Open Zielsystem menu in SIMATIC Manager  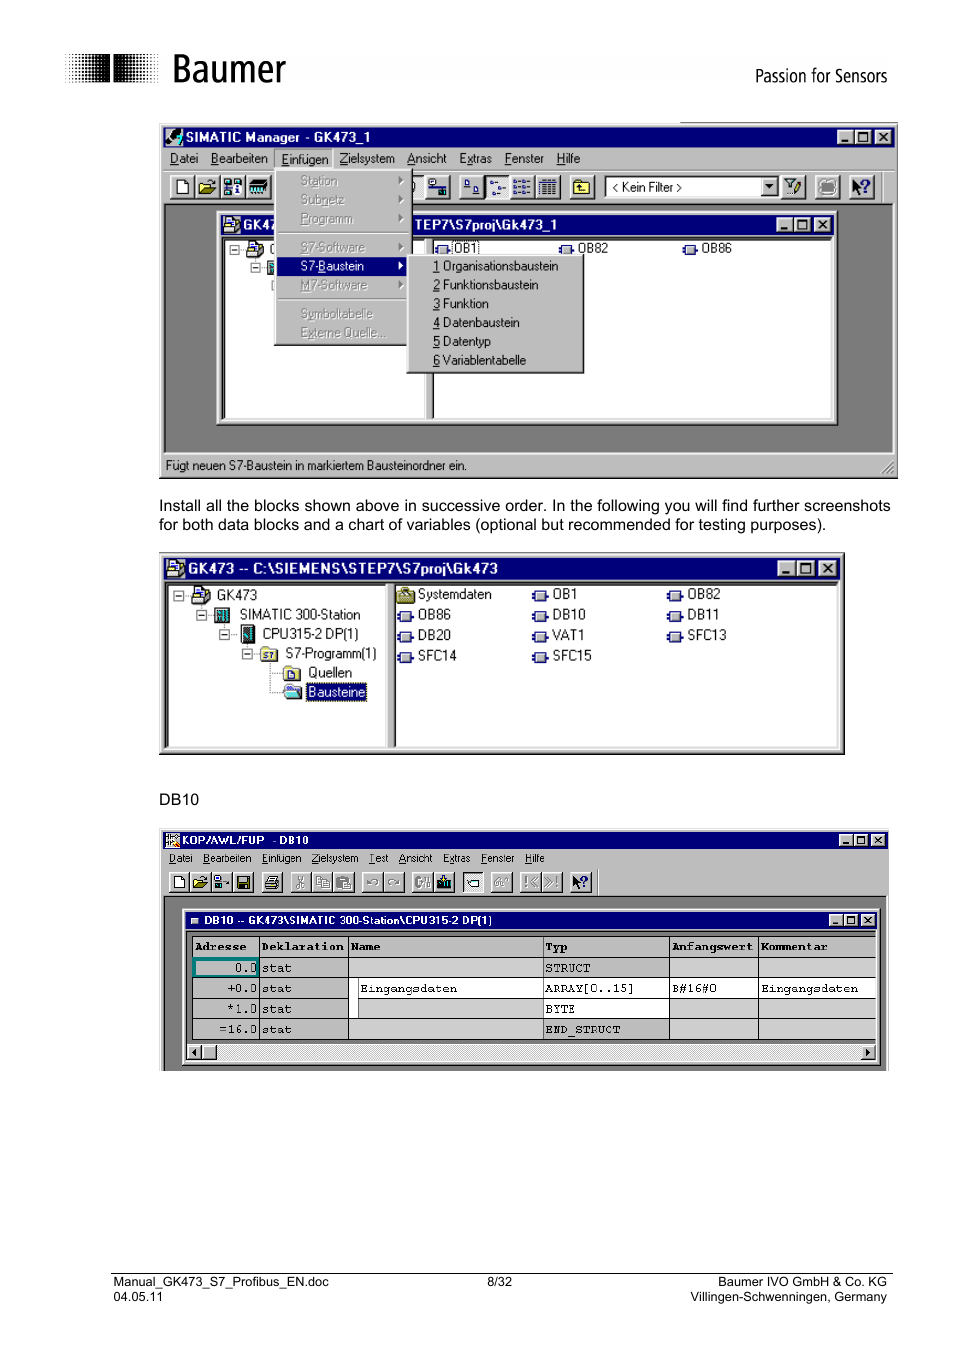click(x=366, y=158)
